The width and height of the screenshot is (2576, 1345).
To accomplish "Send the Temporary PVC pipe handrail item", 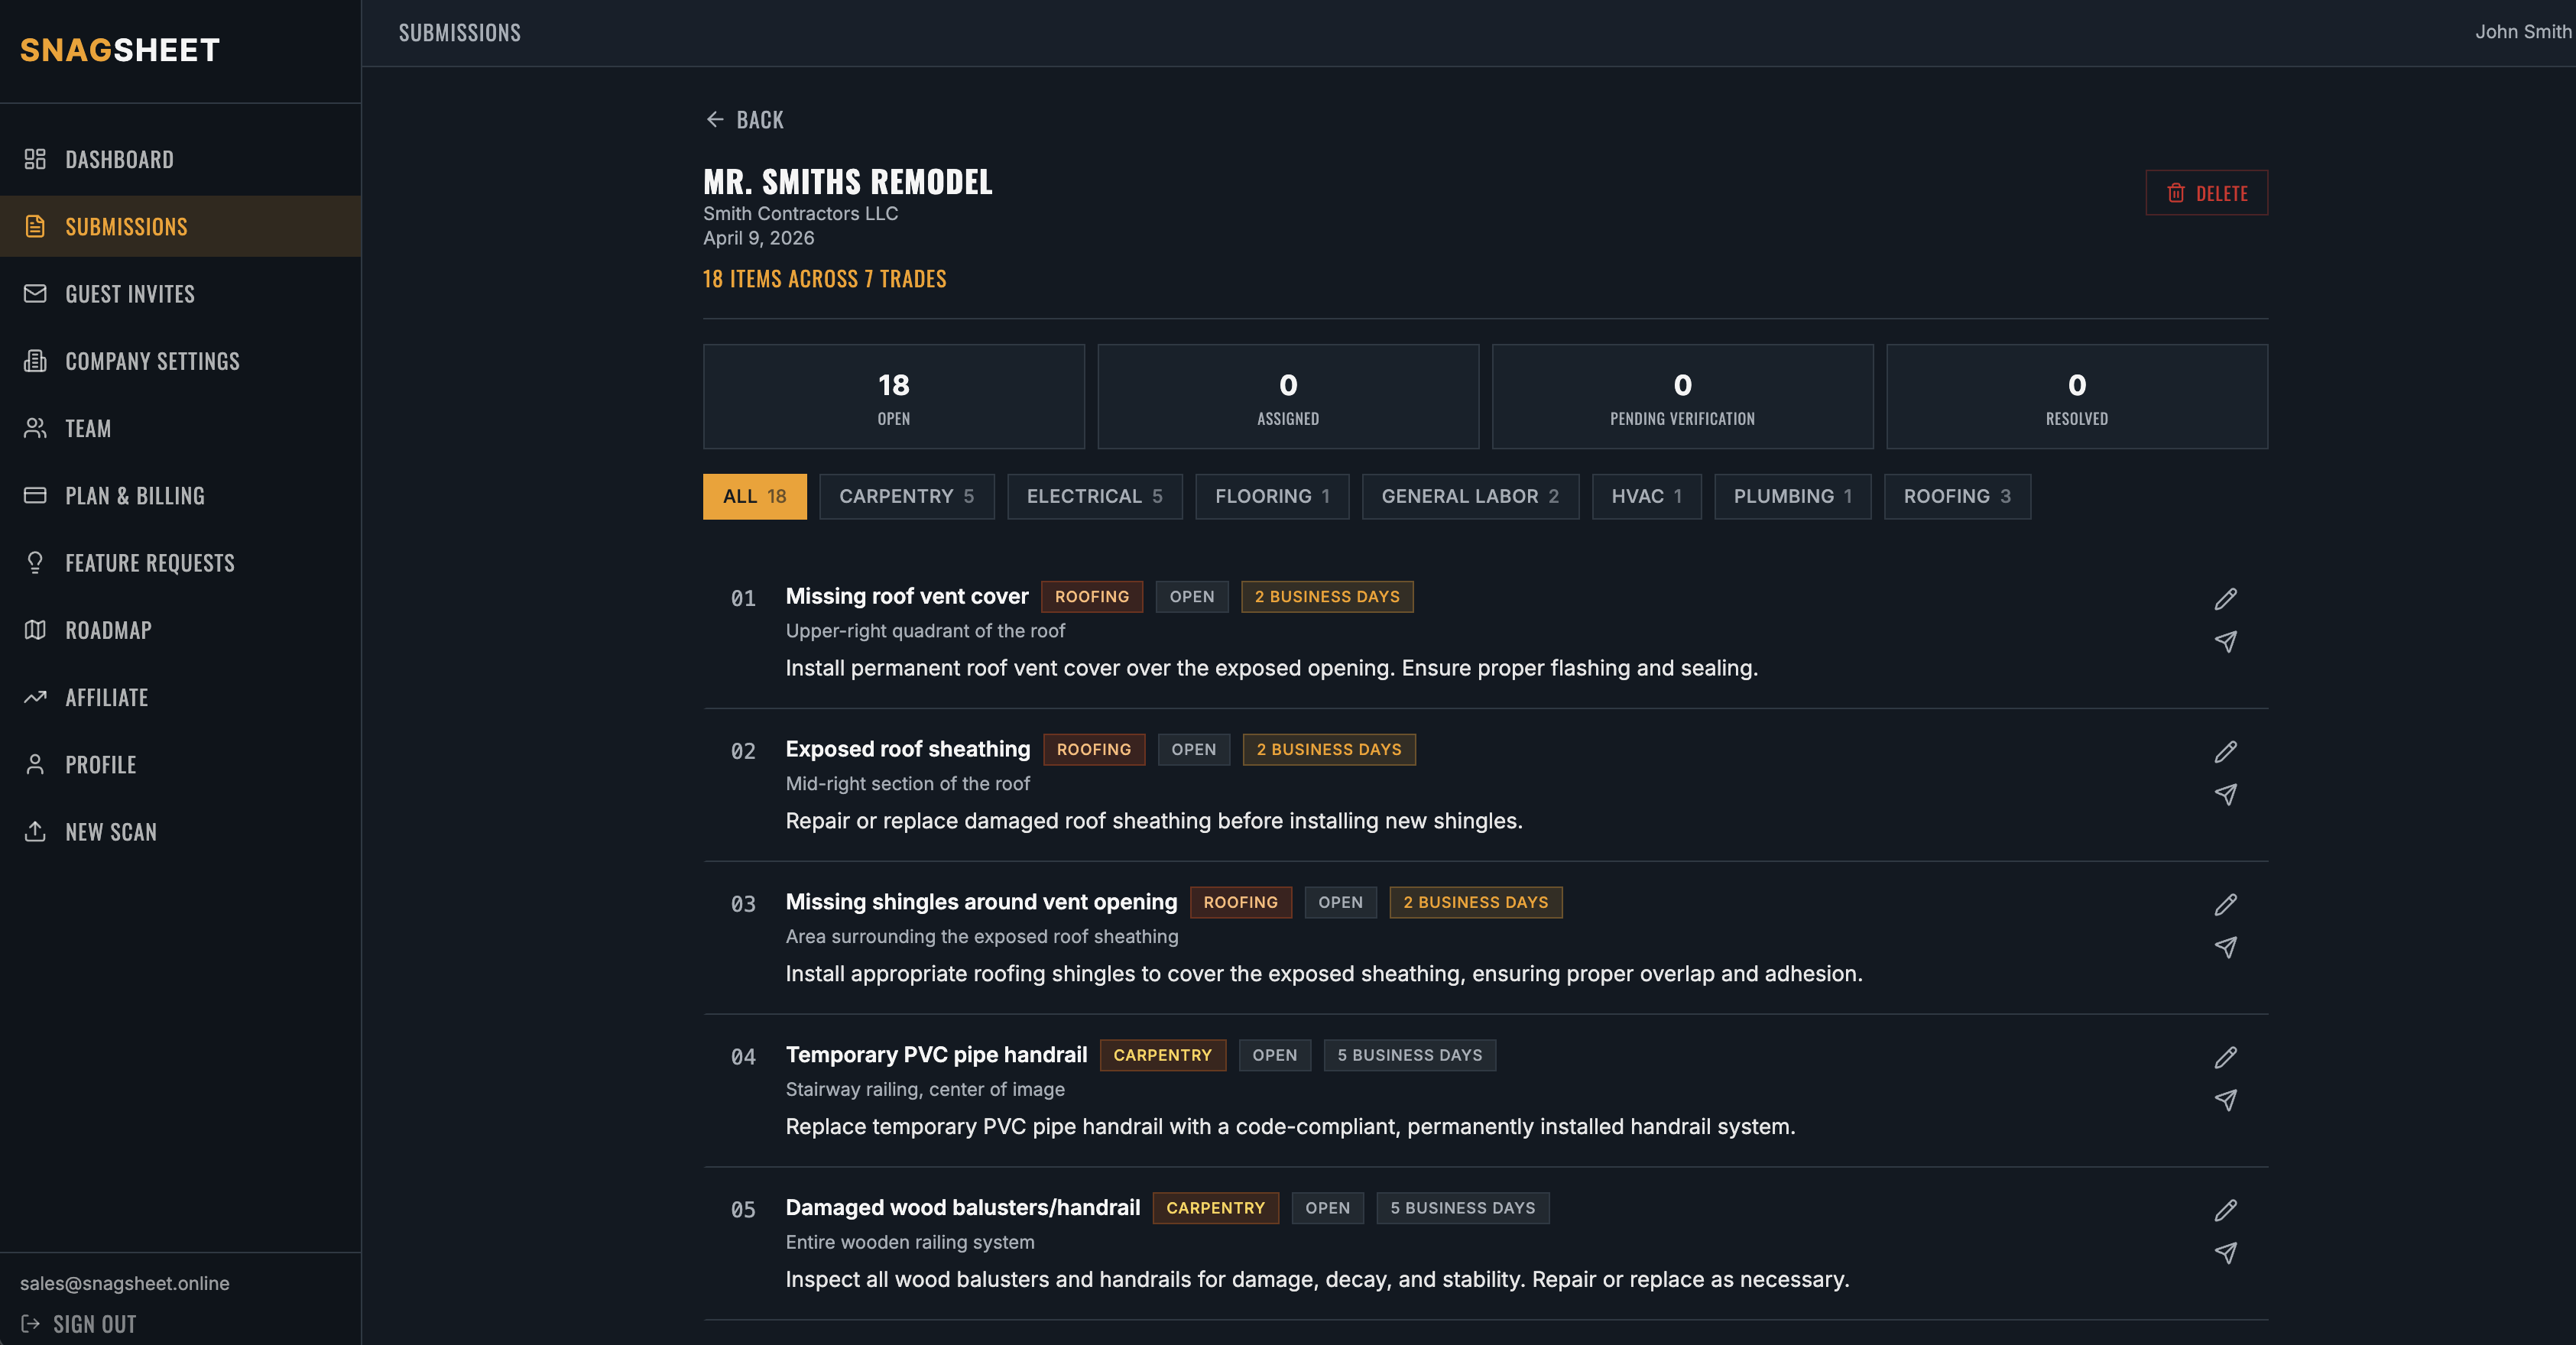I will (x=2225, y=1101).
